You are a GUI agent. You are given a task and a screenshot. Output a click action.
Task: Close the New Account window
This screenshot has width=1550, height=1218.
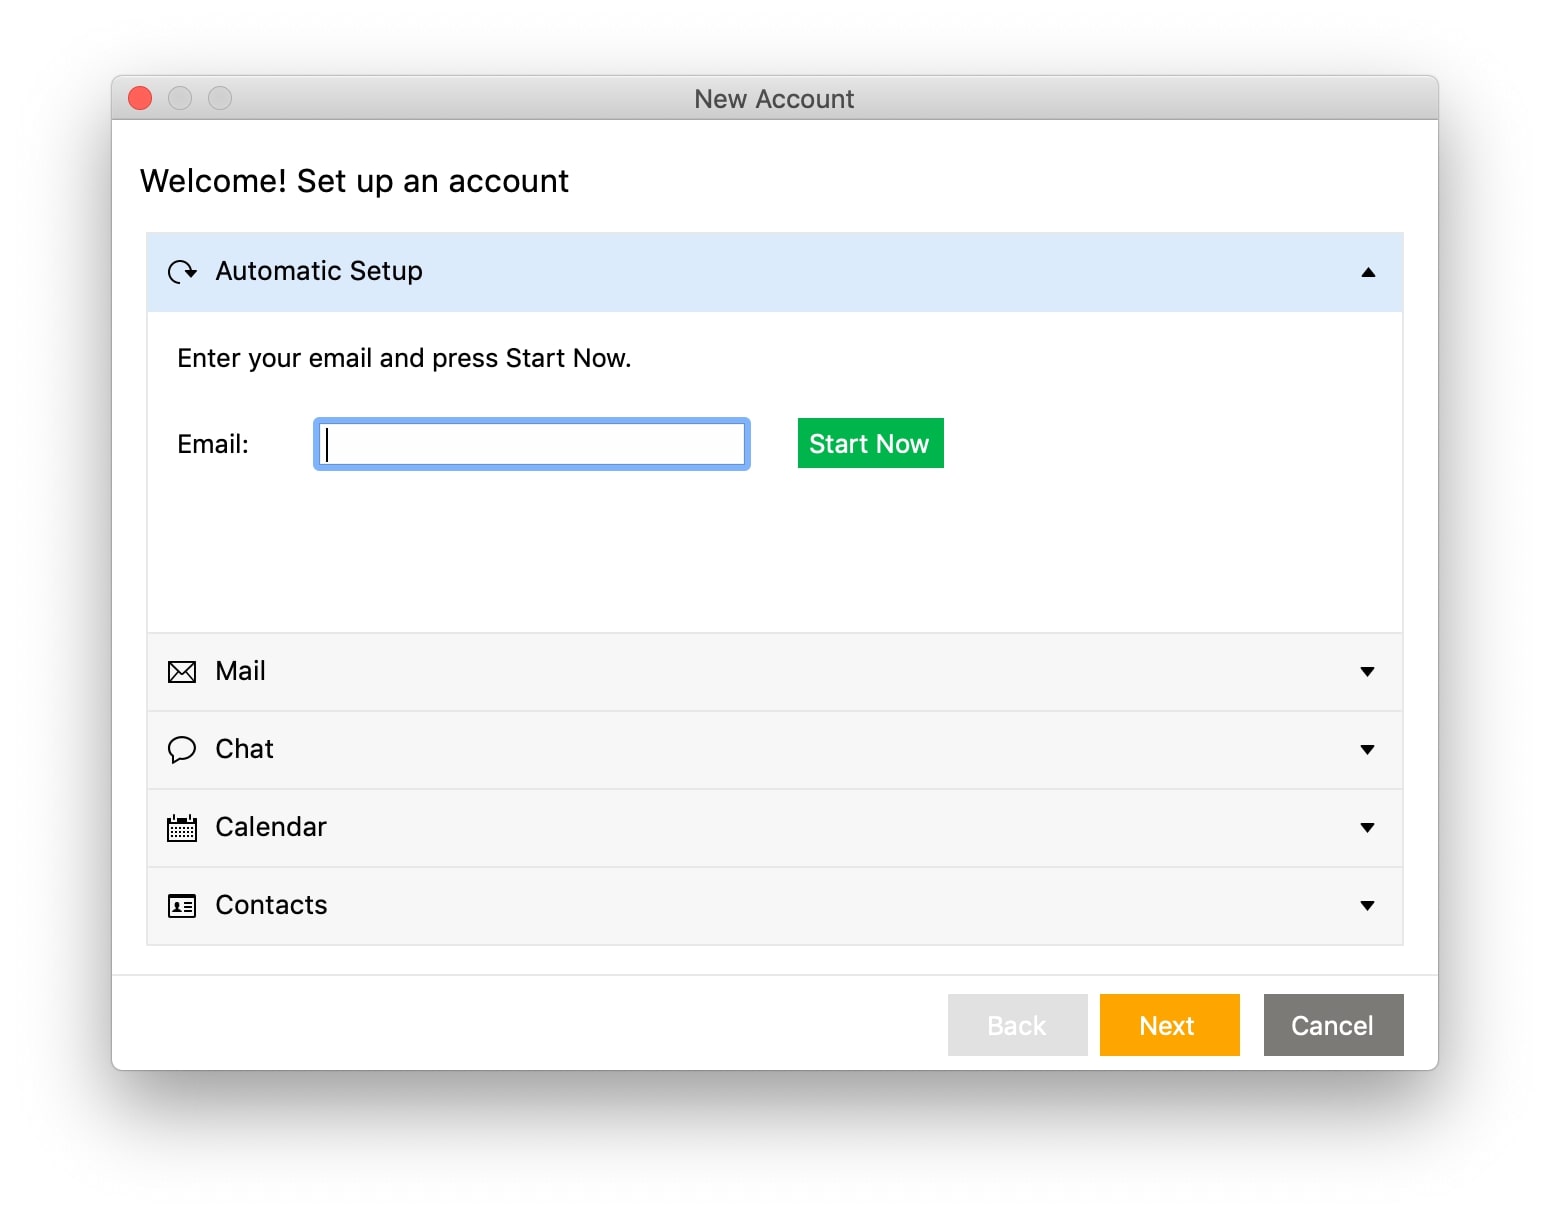tap(140, 98)
